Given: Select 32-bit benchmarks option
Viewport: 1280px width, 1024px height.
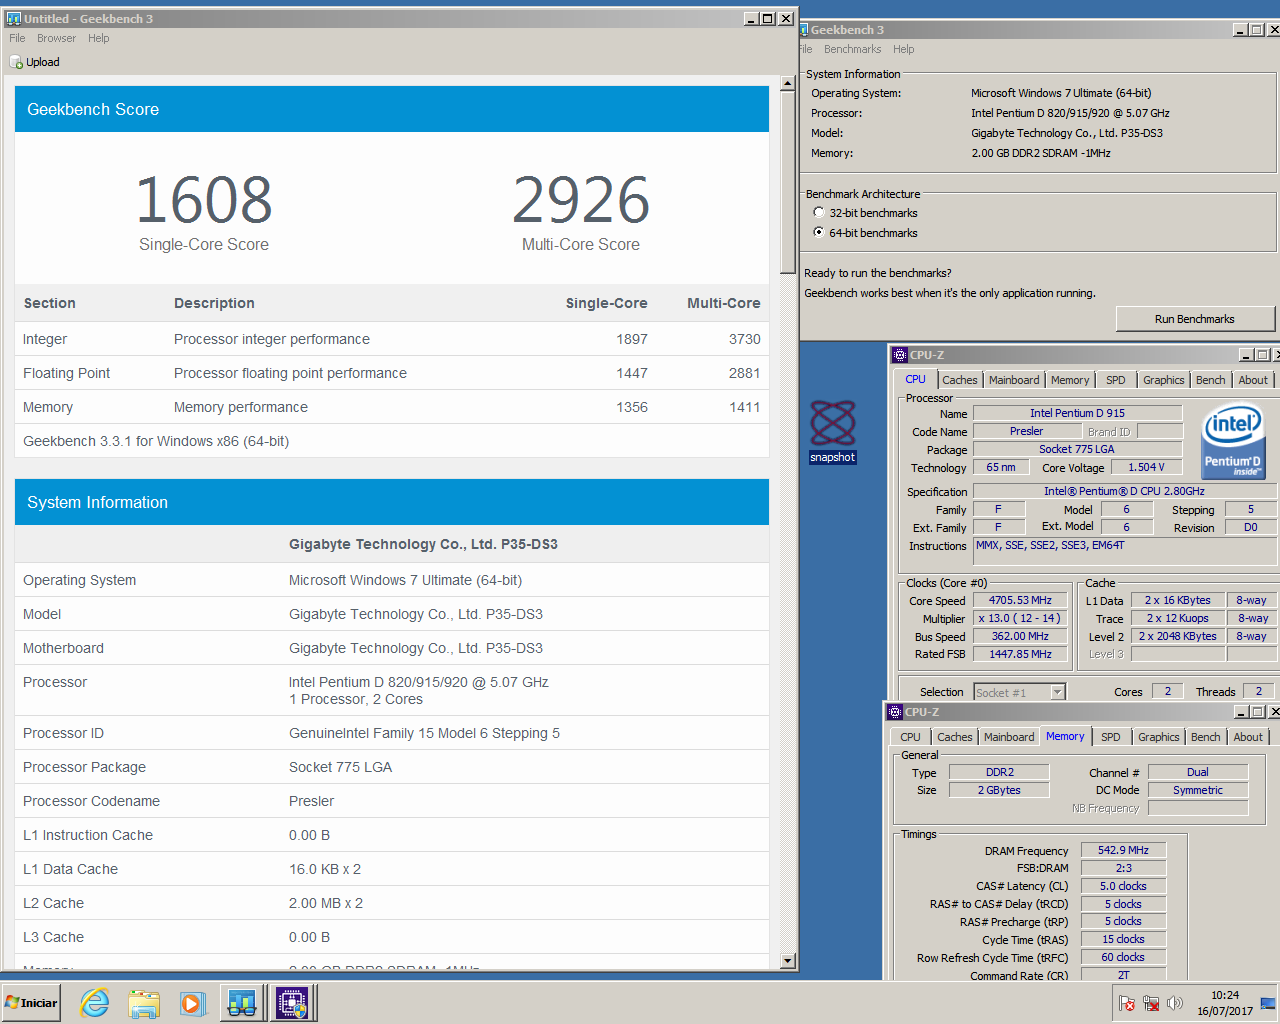Looking at the screenshot, I should [x=819, y=212].
